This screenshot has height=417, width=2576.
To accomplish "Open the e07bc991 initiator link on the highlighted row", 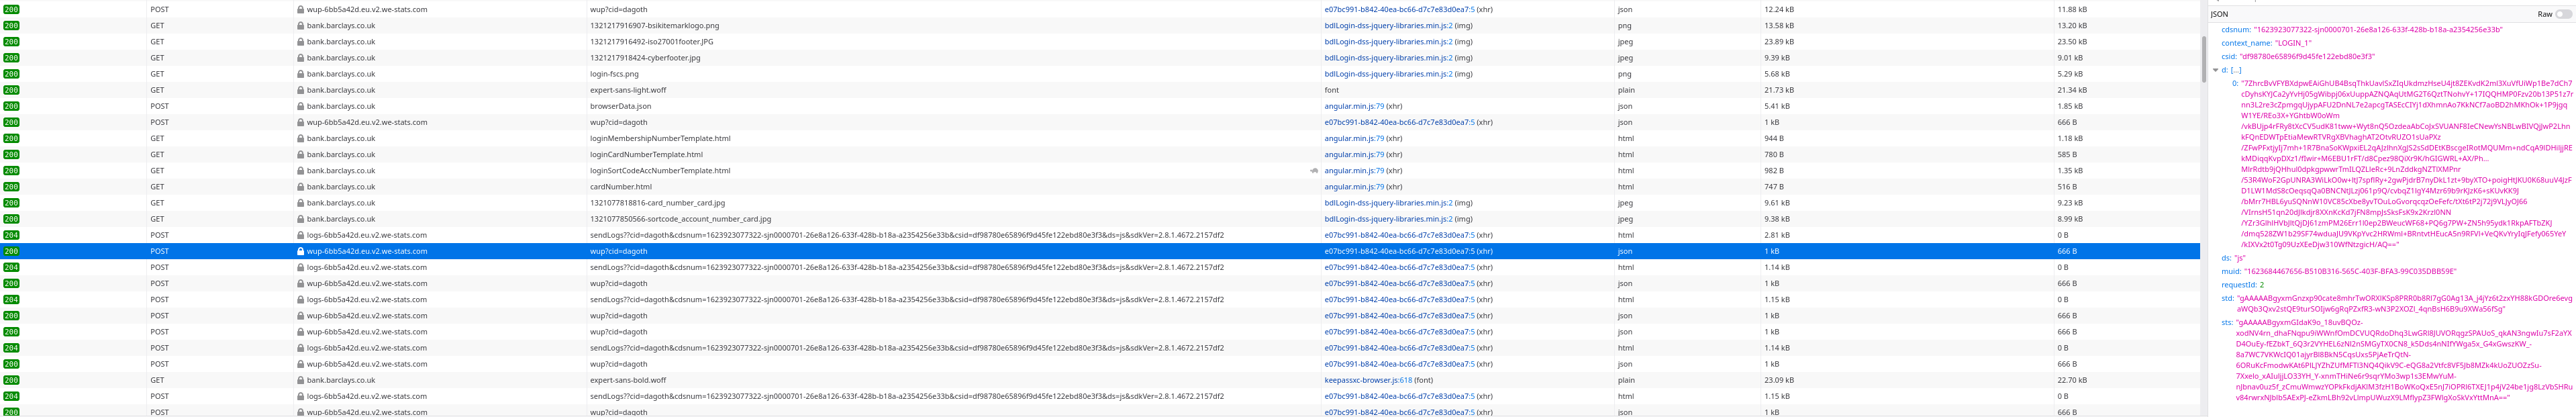I will (x=1399, y=251).
